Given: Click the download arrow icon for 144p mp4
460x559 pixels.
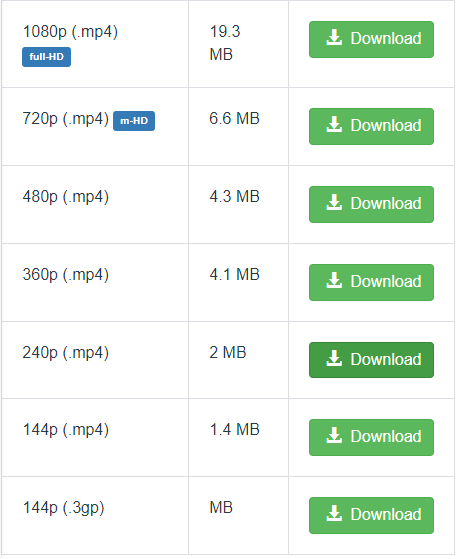Looking at the screenshot, I should pos(334,436).
